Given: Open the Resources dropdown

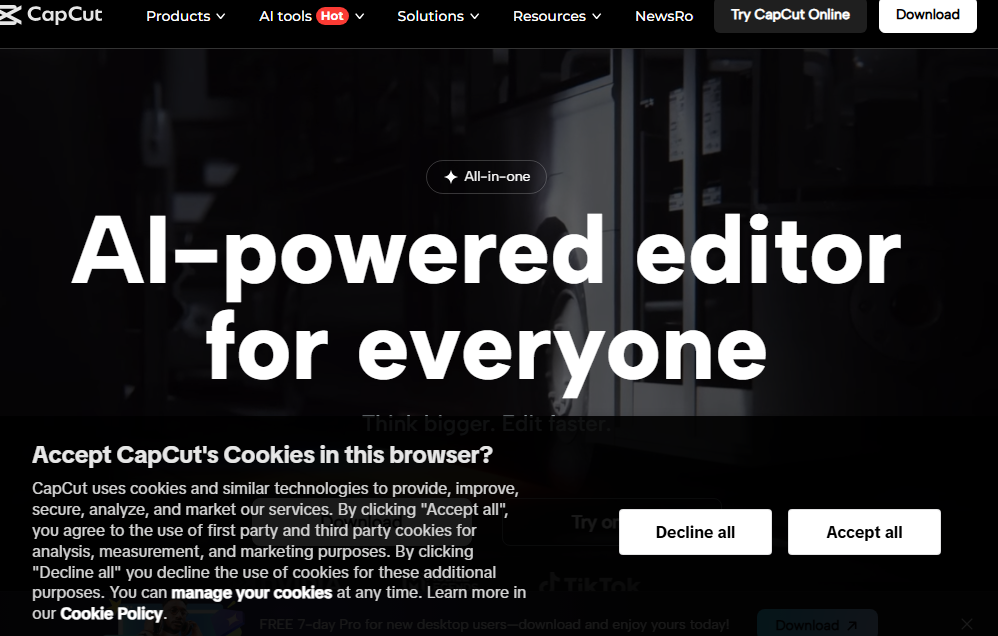Looking at the screenshot, I should [557, 16].
